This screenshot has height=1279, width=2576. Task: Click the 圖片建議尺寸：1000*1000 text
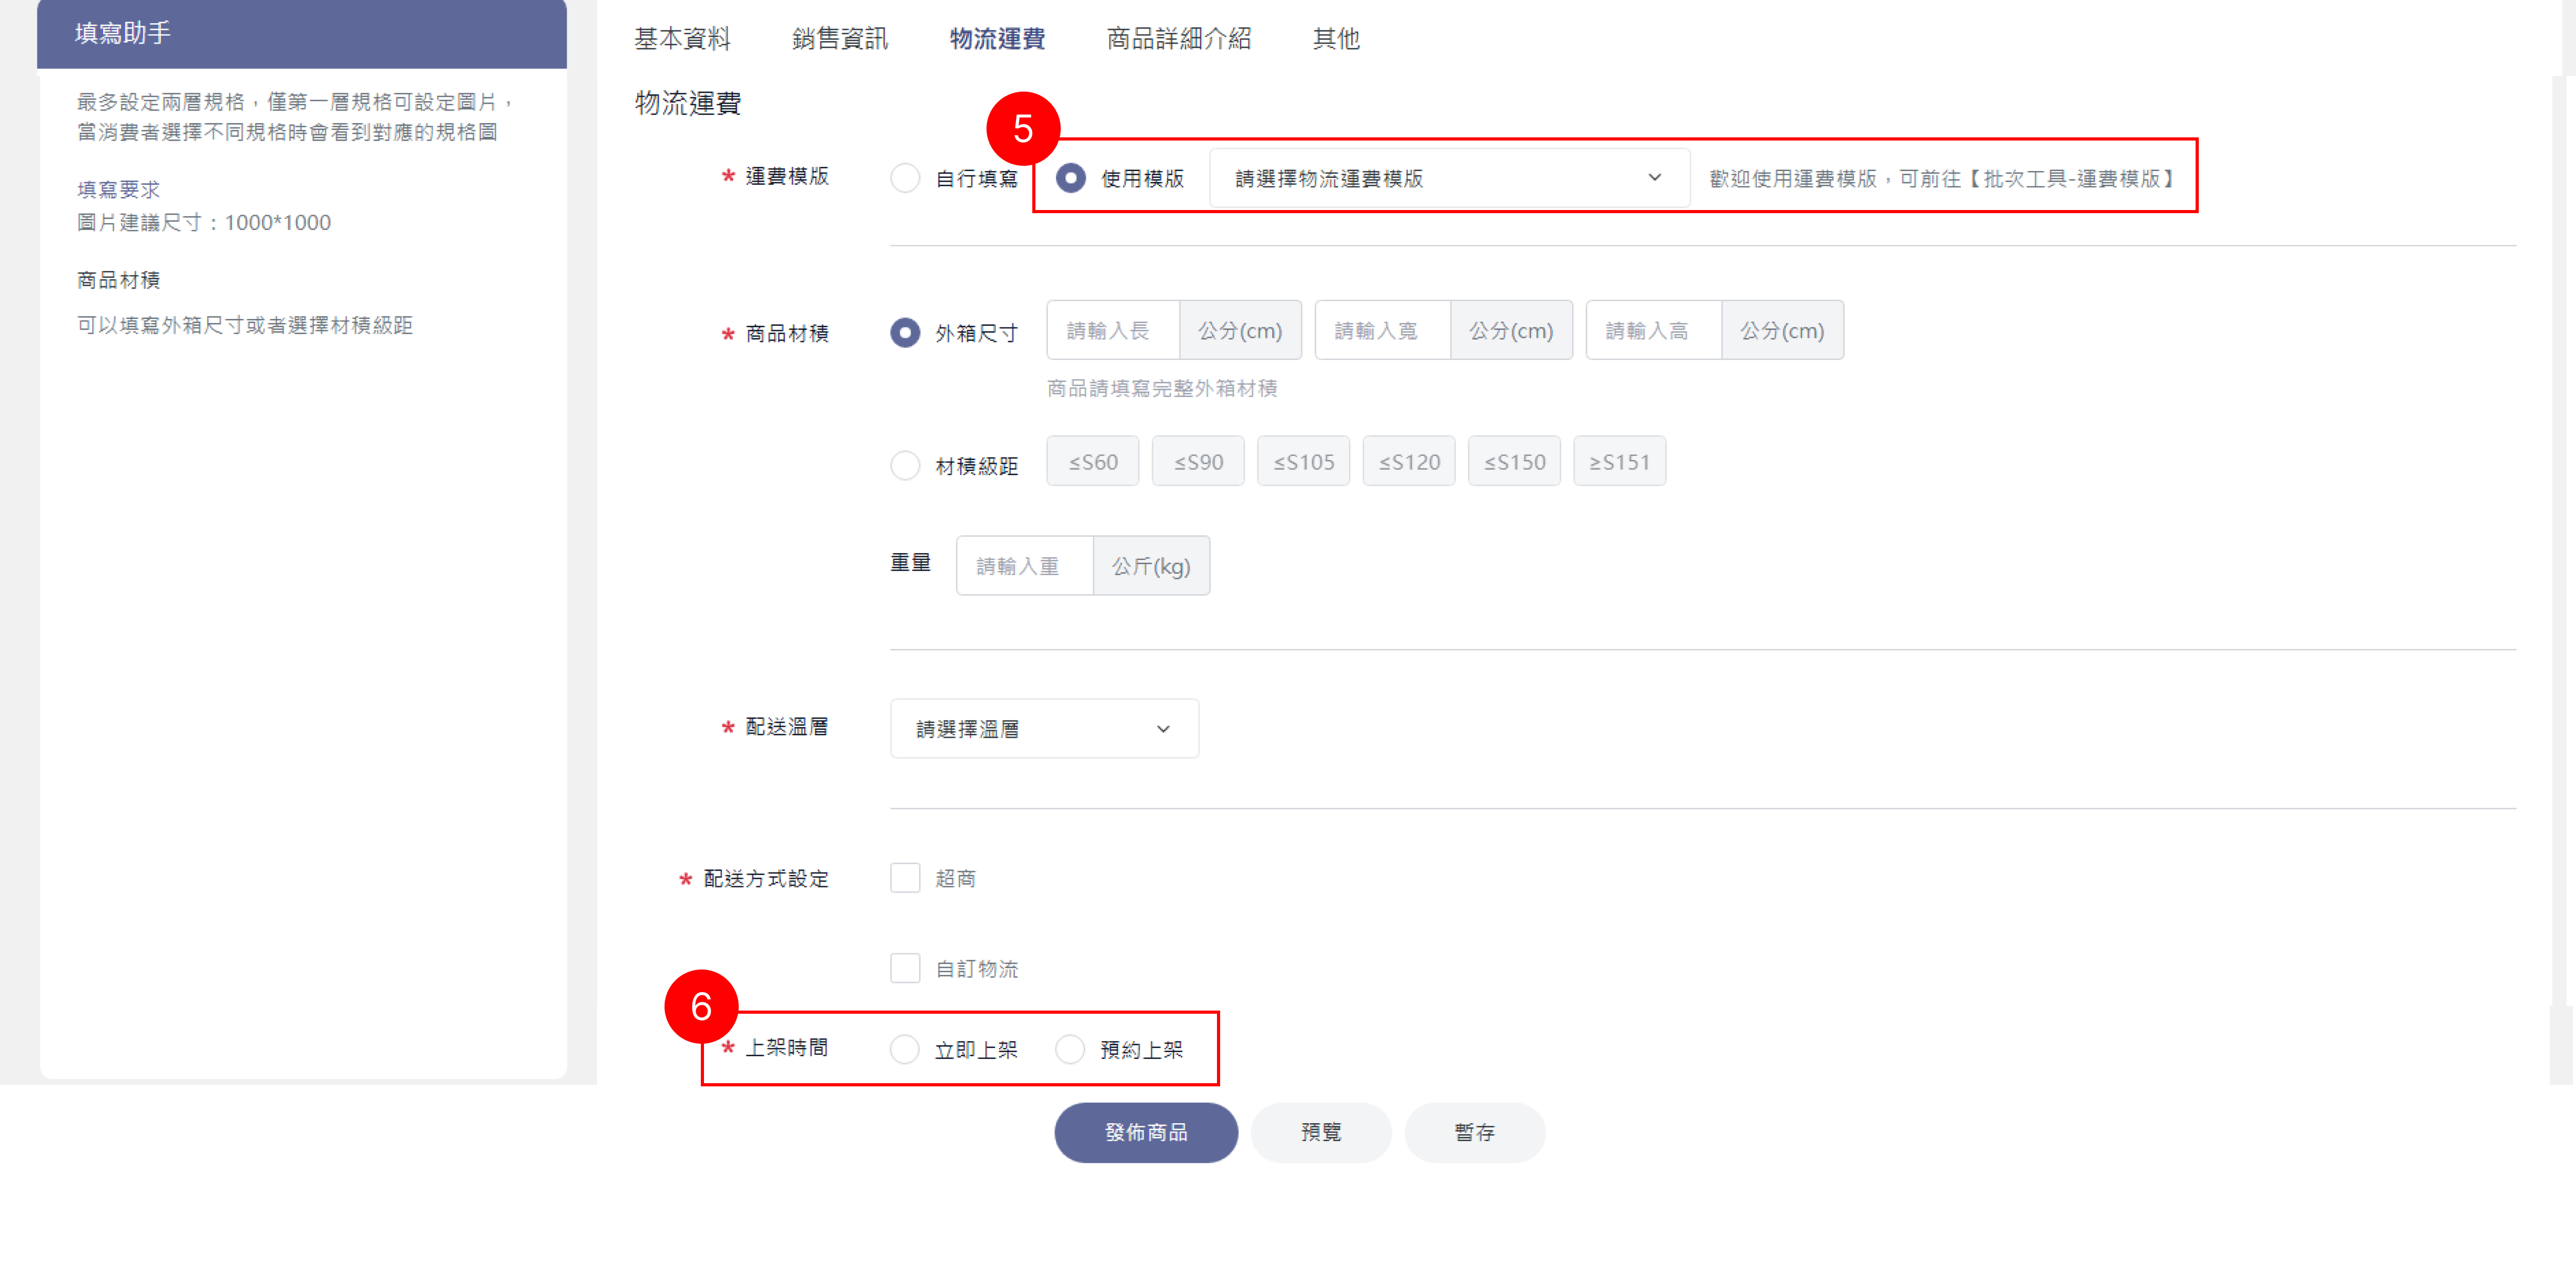[x=204, y=222]
